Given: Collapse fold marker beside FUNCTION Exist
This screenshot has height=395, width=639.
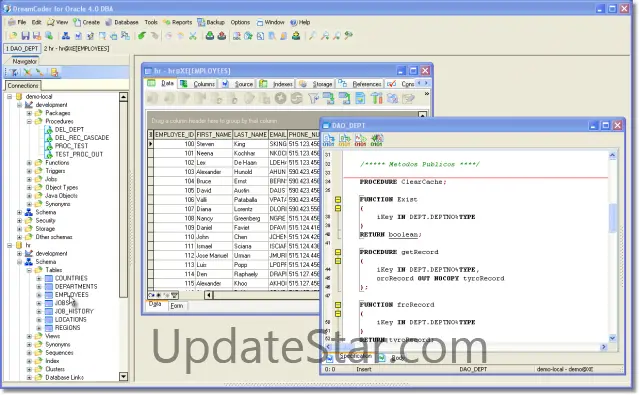Looking at the screenshot, I should [338, 200].
